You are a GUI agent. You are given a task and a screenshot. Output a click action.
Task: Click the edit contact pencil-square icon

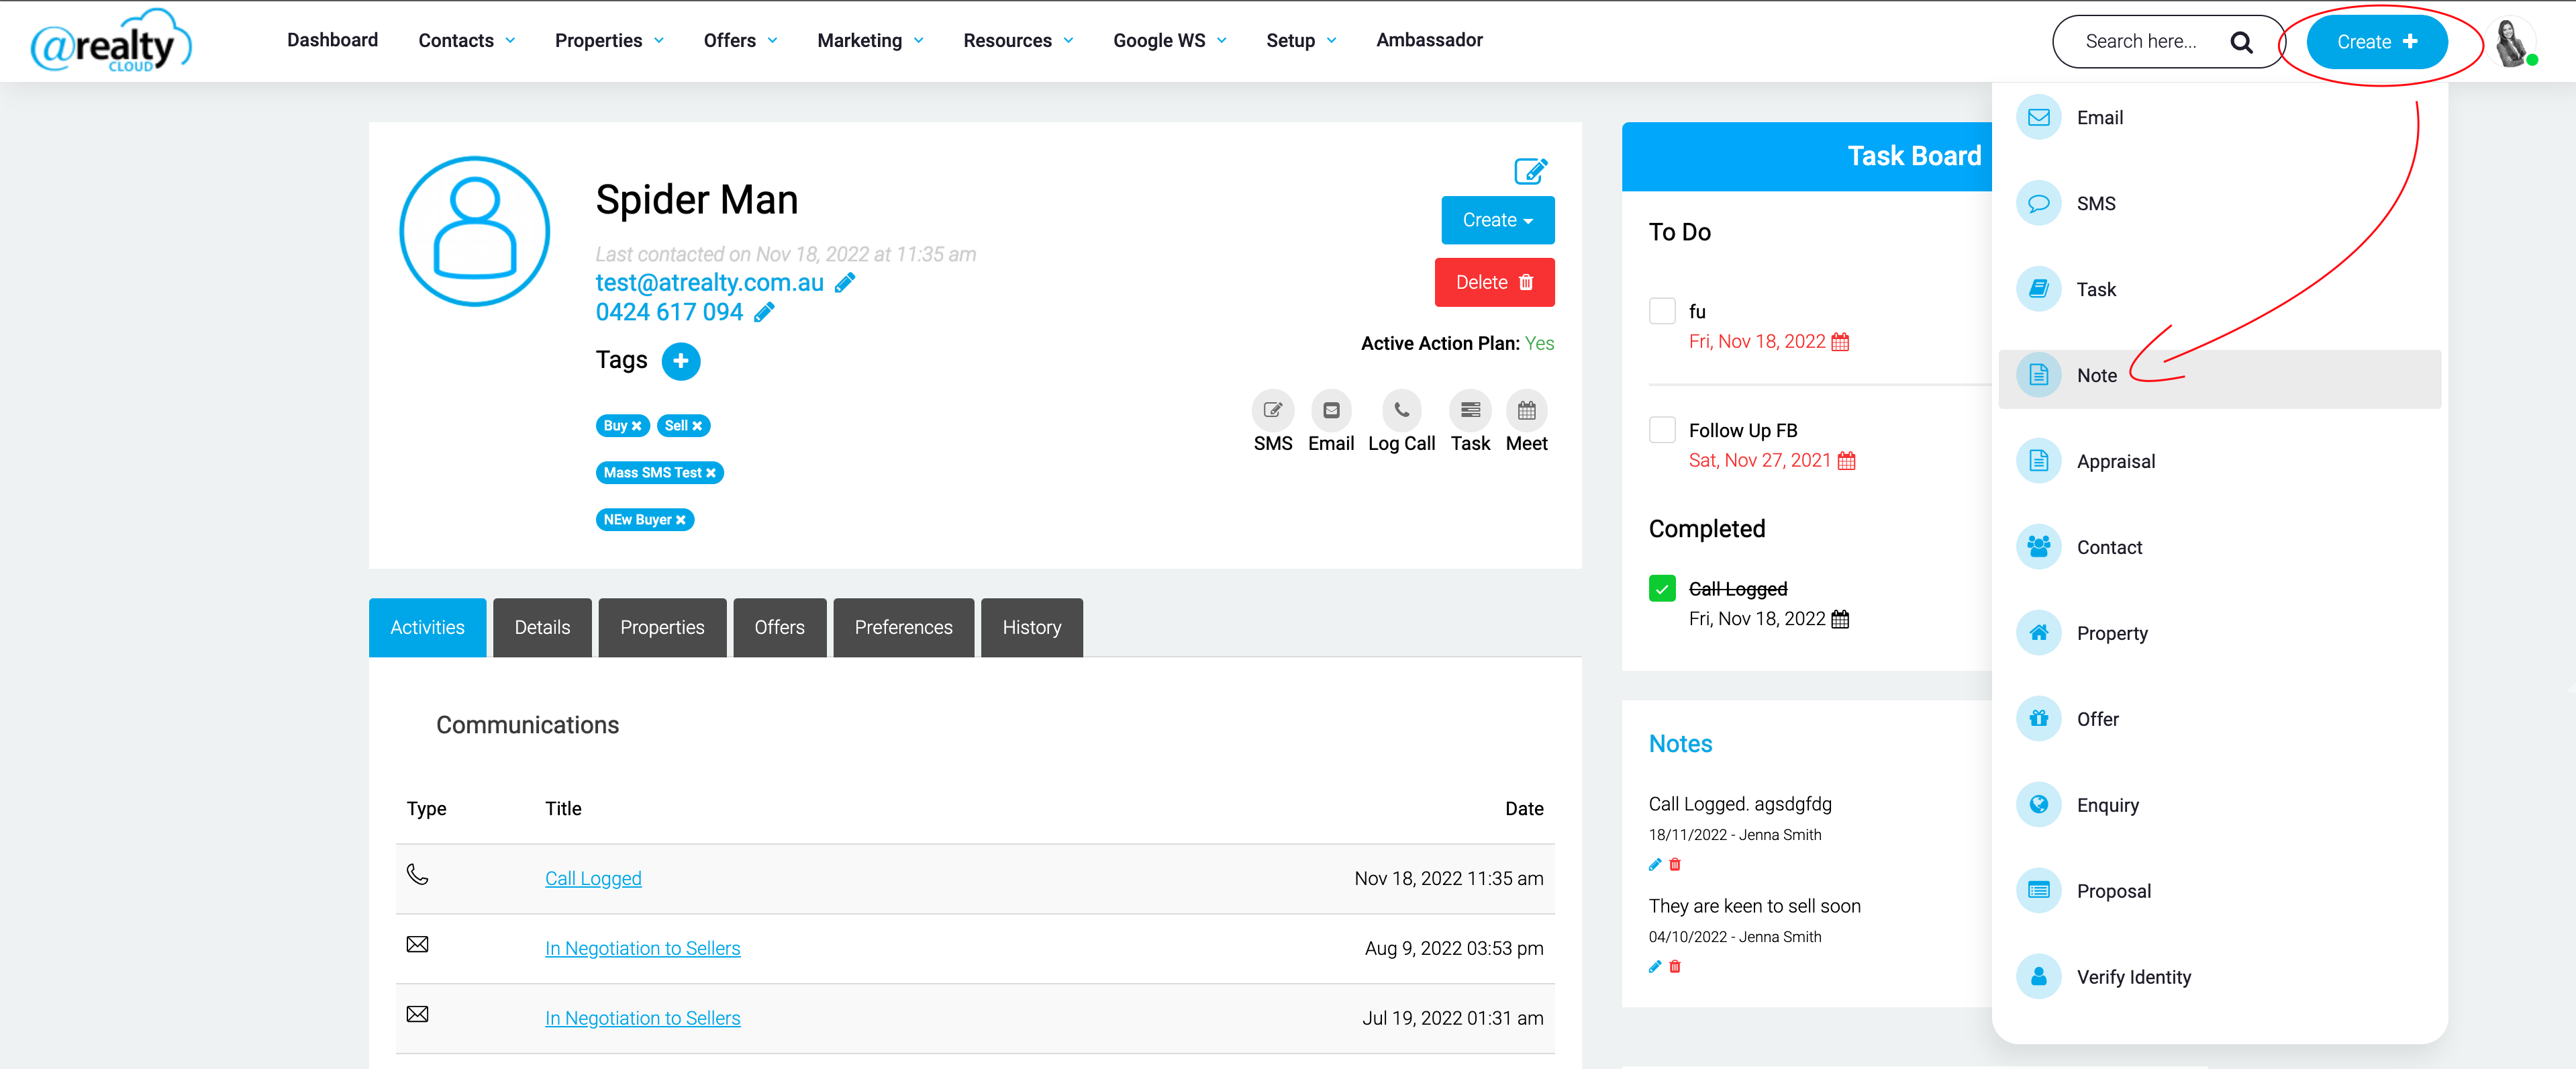(x=1530, y=171)
